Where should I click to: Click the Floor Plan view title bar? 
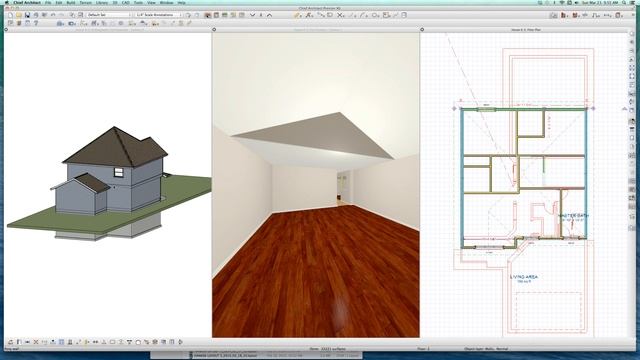(x=527, y=30)
